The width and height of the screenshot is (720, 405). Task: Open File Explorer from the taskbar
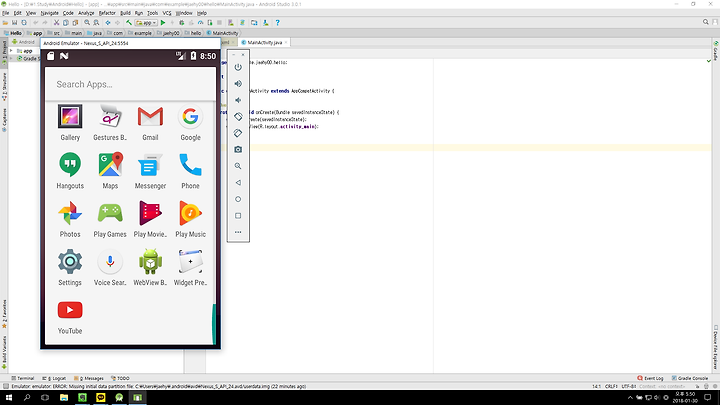click(x=64, y=398)
